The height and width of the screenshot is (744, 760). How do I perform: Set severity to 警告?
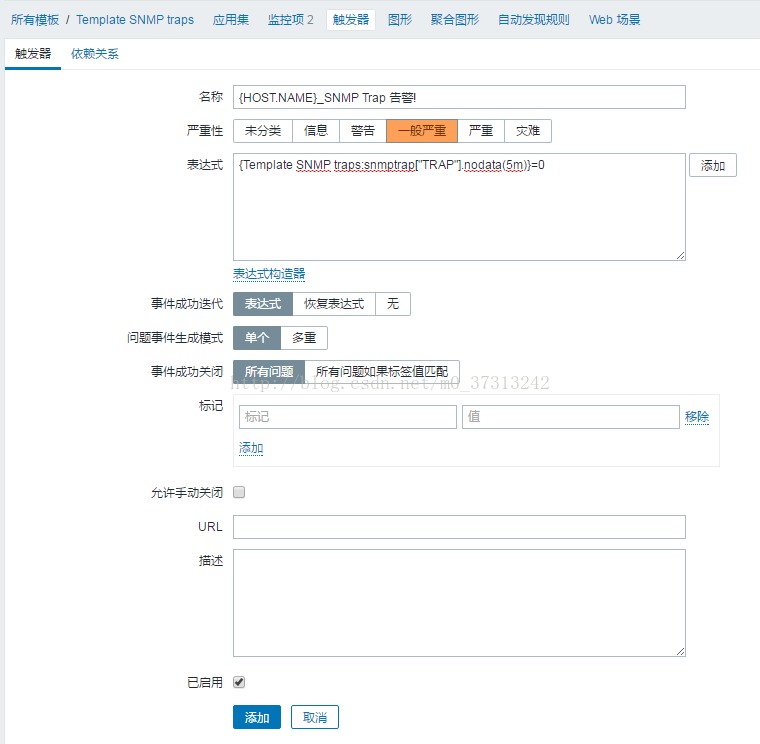(x=363, y=131)
